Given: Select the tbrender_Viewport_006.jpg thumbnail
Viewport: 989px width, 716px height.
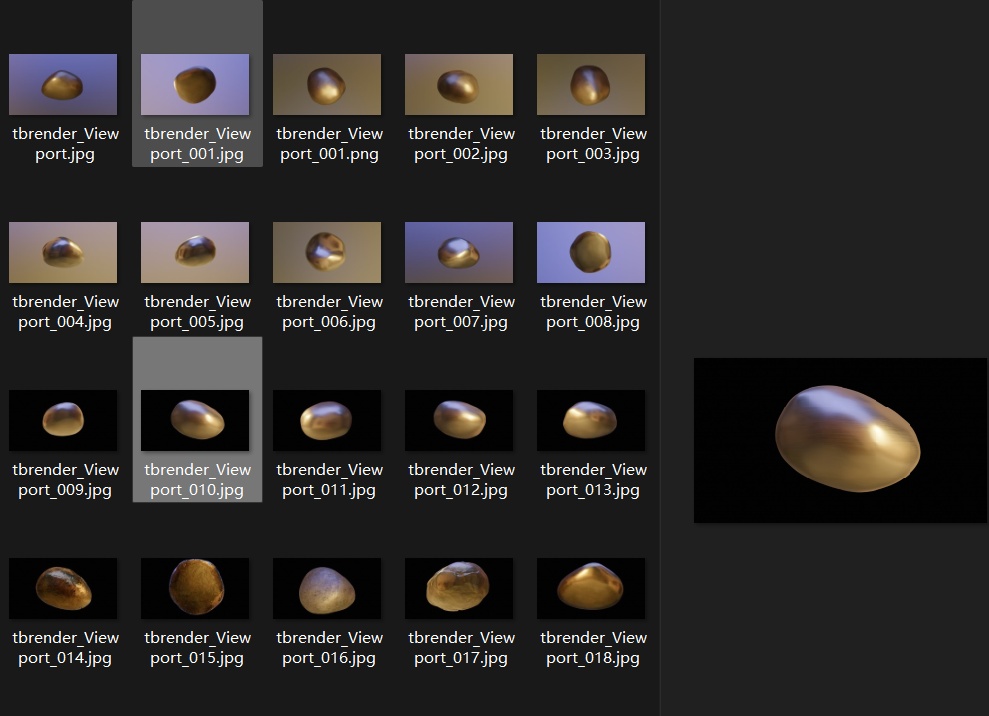Looking at the screenshot, I should point(327,252).
